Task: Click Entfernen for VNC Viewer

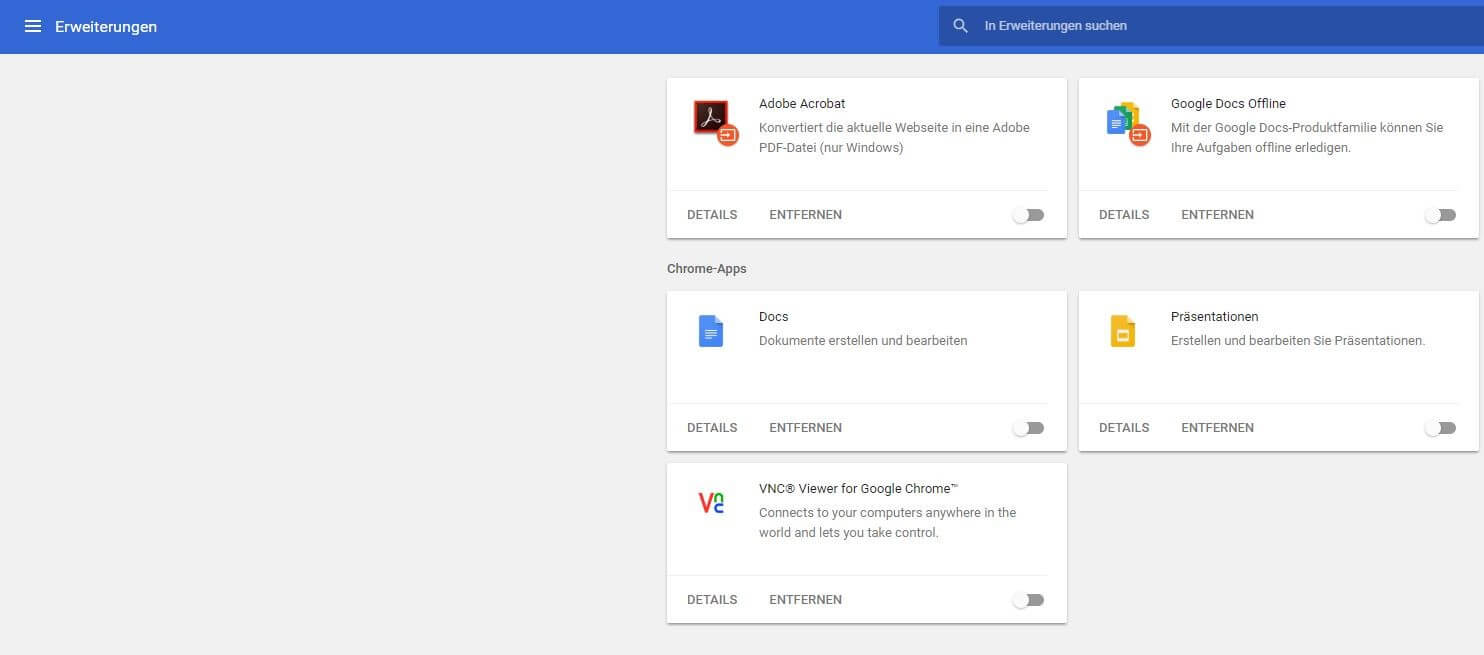Action: (805, 600)
